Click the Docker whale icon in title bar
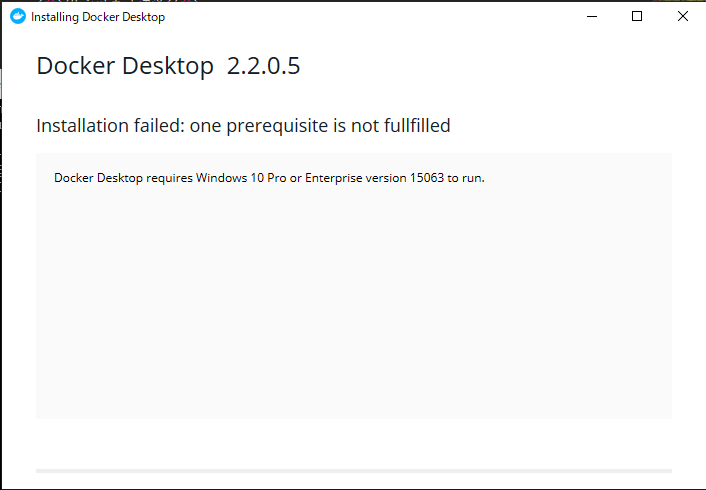The height and width of the screenshot is (490, 706). coord(18,17)
